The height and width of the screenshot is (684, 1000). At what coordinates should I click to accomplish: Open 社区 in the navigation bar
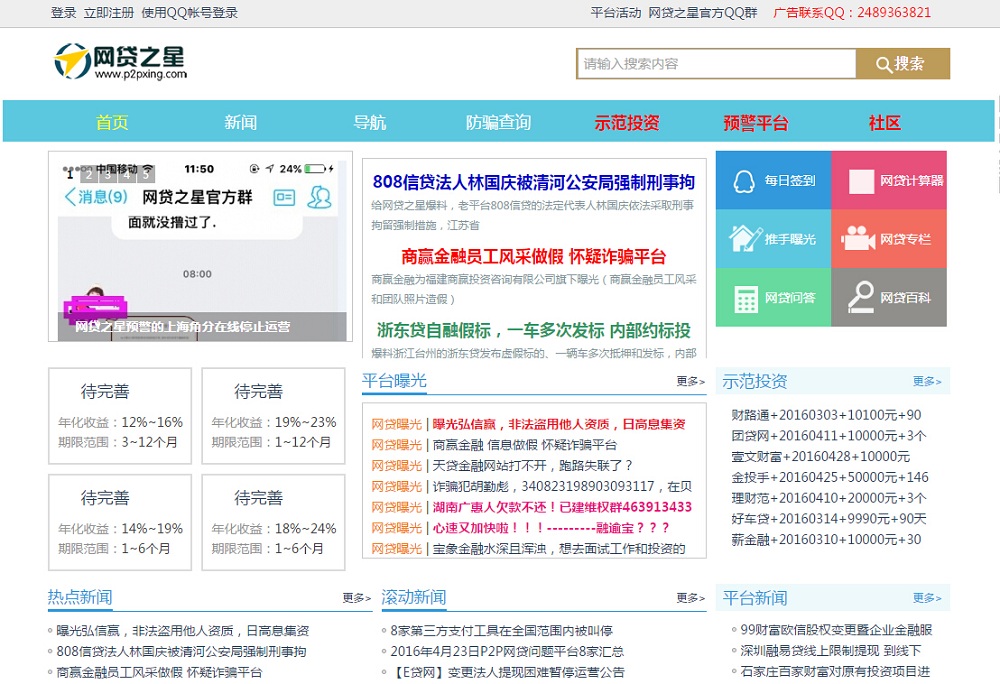tap(885, 122)
